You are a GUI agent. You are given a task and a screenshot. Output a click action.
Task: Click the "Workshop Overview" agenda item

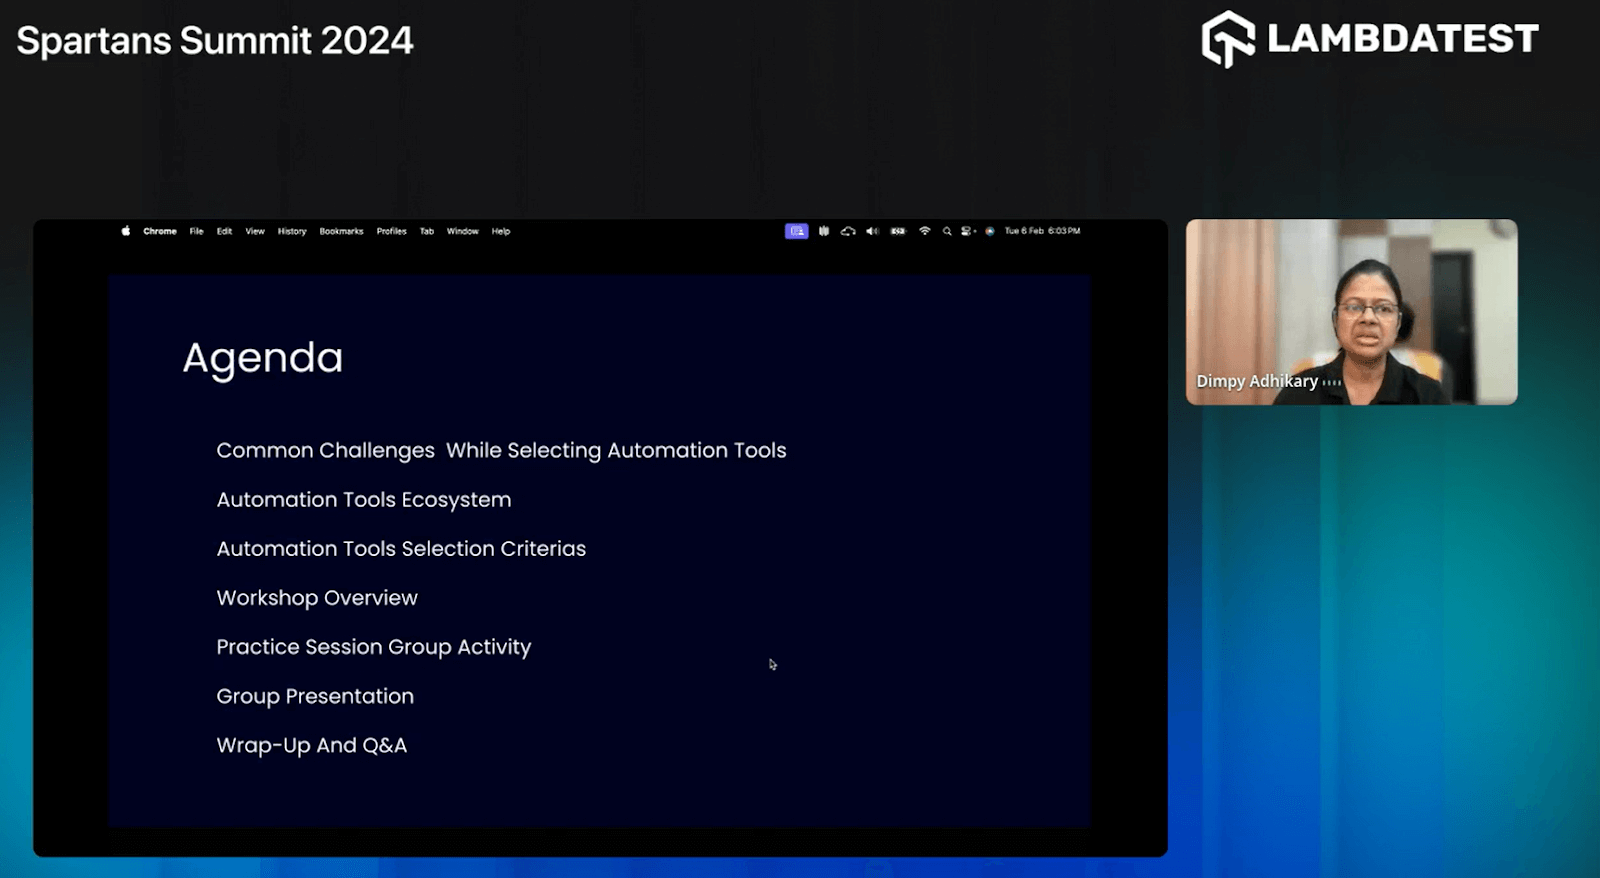point(317,598)
